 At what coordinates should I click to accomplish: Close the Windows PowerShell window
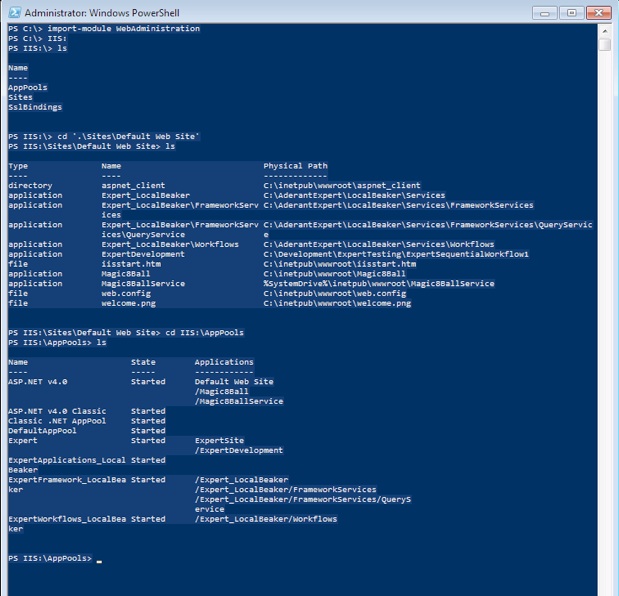pyautogui.click(x=599, y=12)
